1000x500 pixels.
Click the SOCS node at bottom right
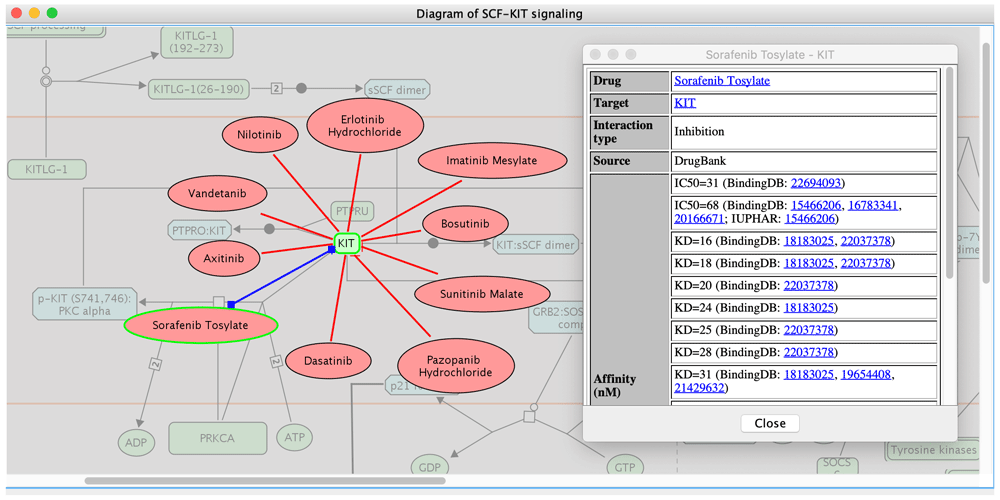[x=837, y=468]
